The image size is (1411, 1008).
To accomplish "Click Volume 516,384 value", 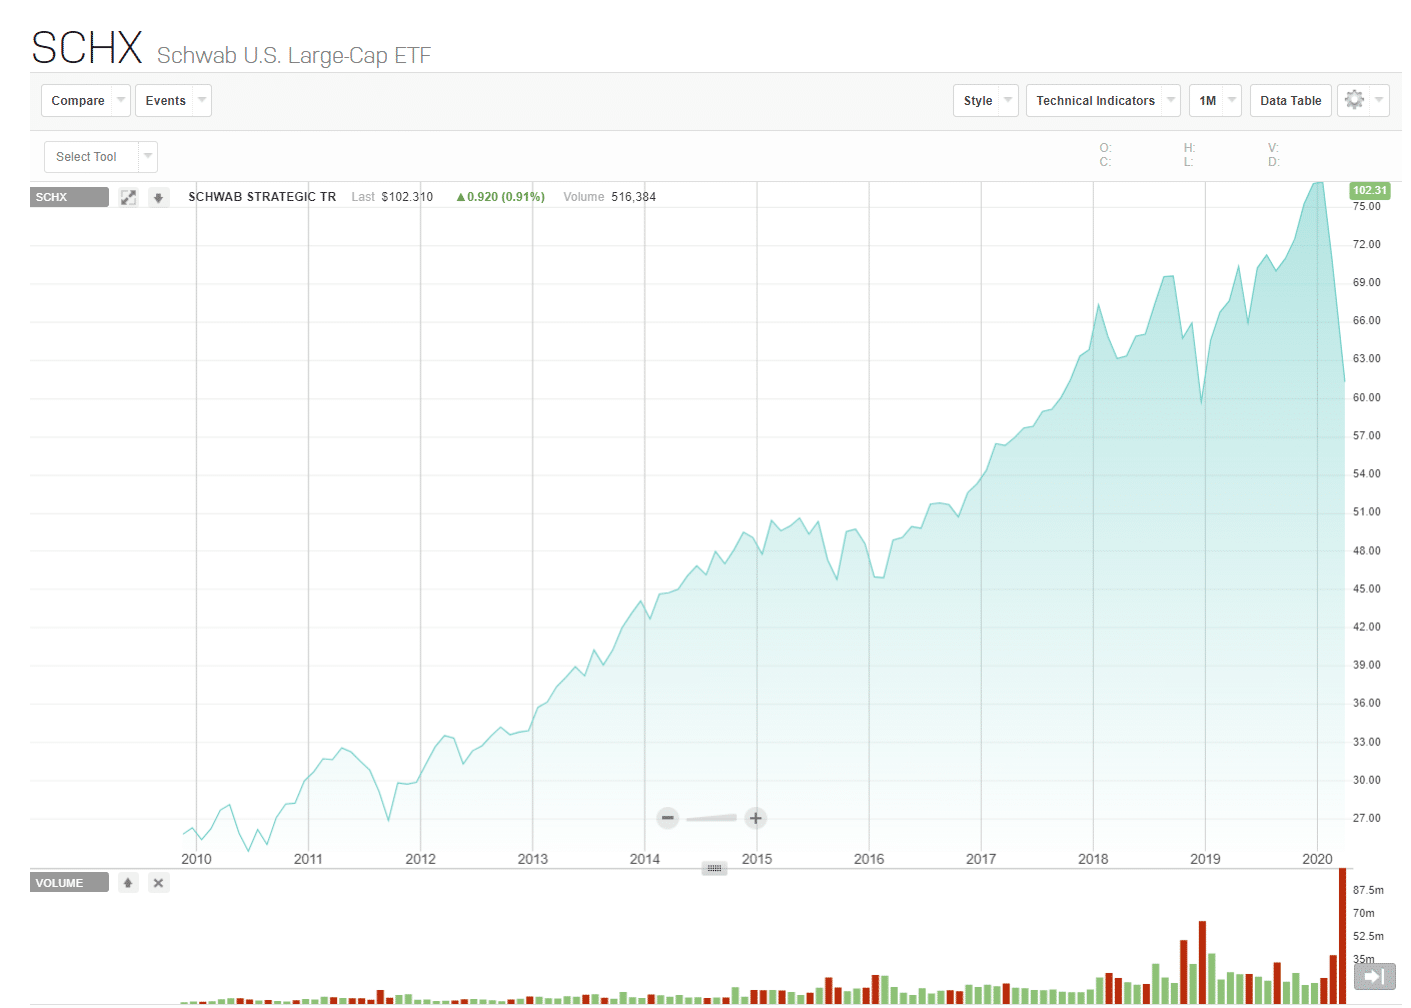I will click(x=610, y=197).
